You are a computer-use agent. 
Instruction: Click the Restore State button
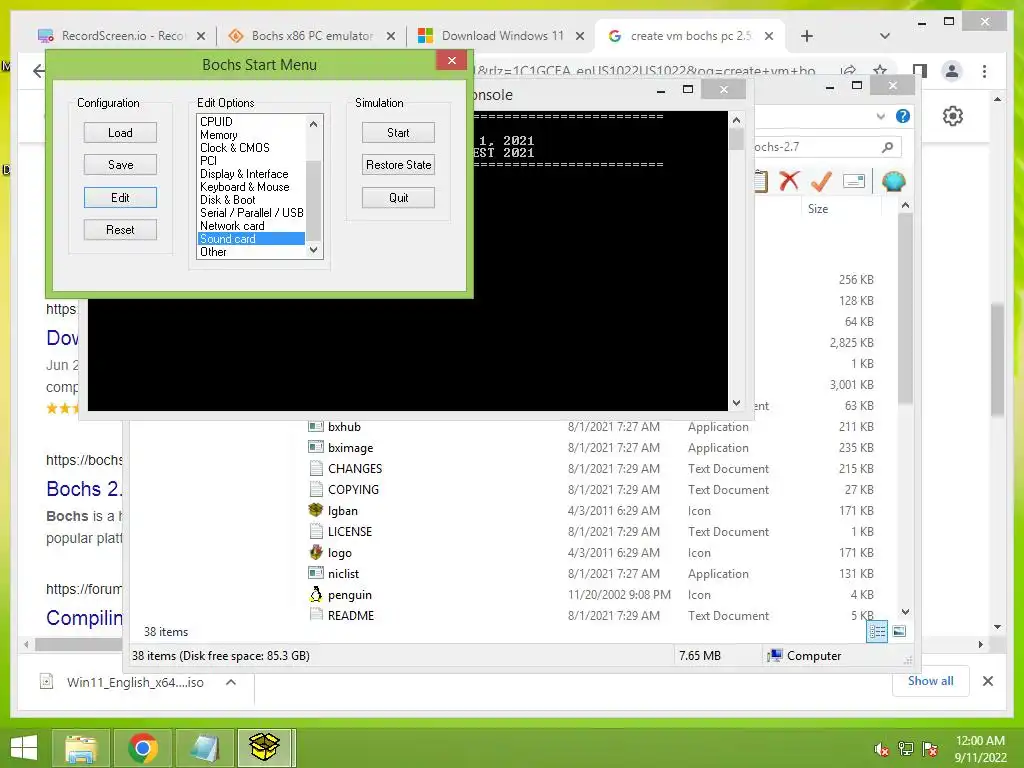pyautogui.click(x=398, y=165)
